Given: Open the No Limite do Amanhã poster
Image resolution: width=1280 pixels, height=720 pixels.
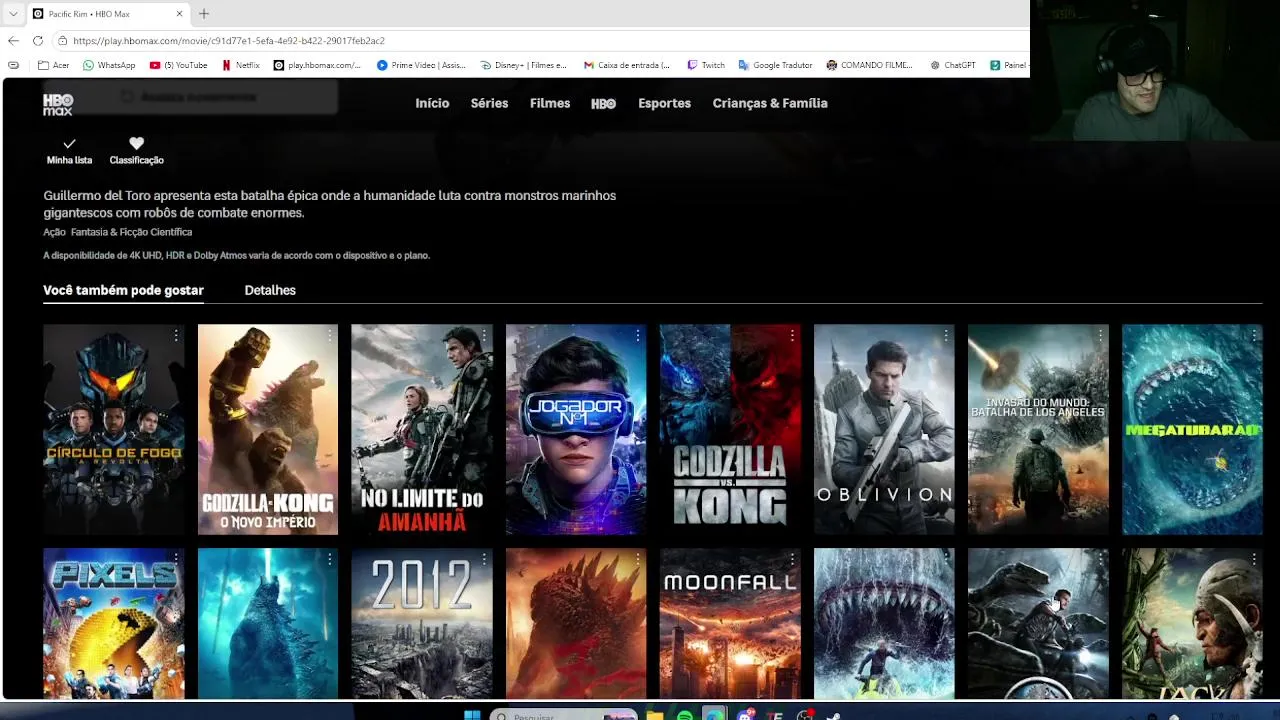Looking at the screenshot, I should click(x=421, y=429).
